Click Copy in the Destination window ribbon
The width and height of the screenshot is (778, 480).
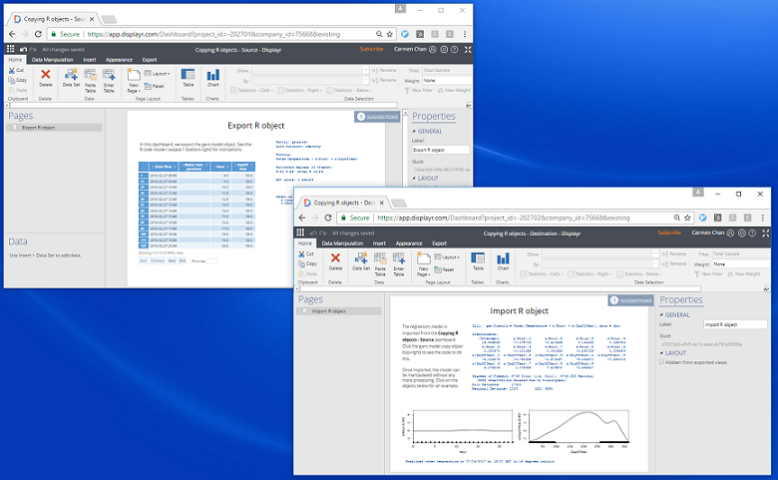(307, 264)
